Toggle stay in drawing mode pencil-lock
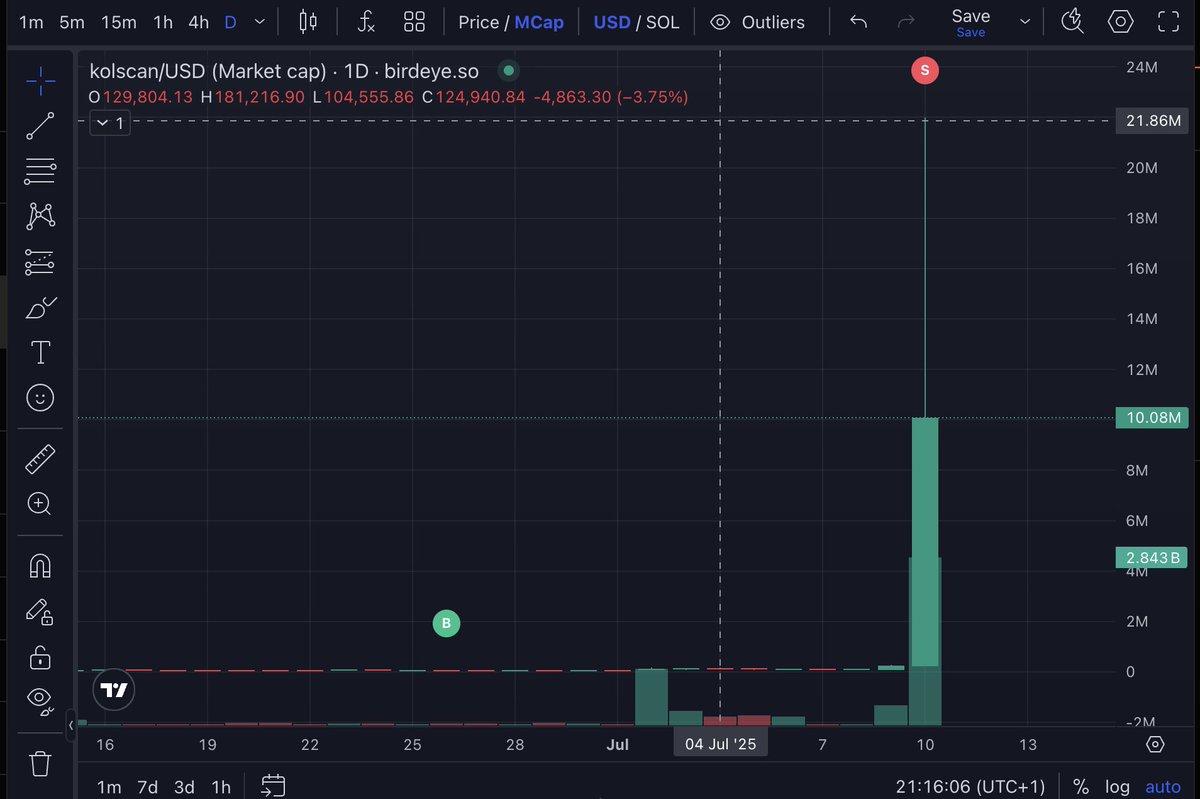 click(x=40, y=611)
